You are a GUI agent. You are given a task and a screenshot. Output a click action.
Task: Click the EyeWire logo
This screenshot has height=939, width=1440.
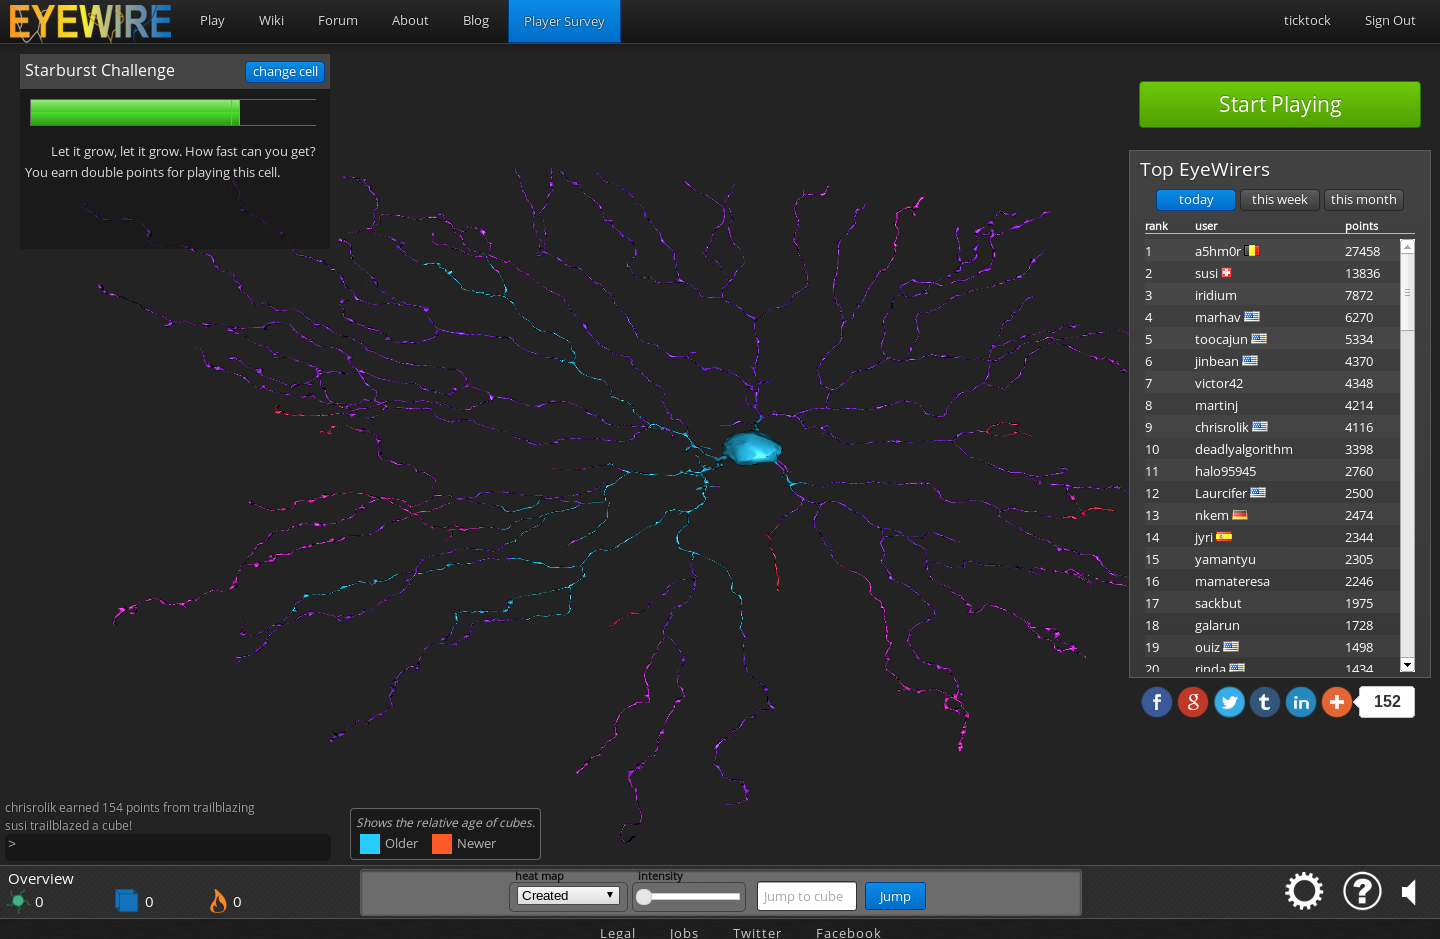point(91,21)
